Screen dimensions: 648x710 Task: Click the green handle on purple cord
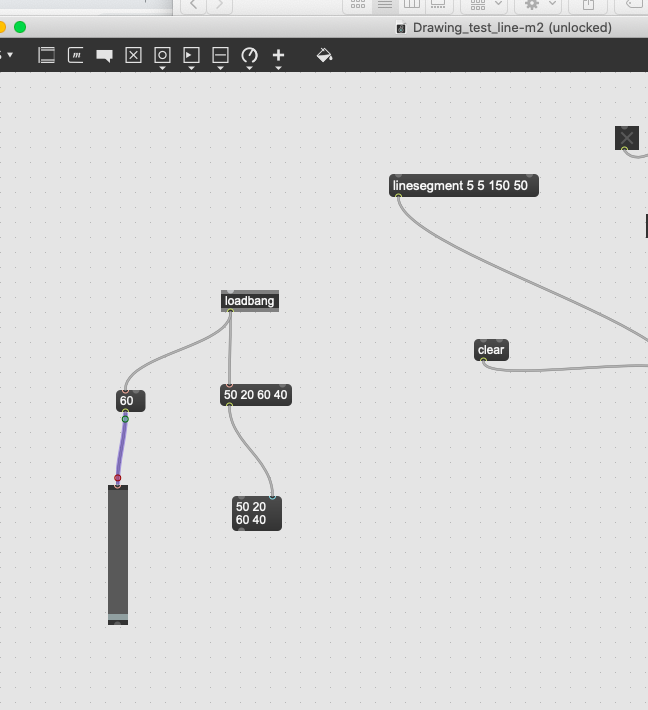[x=125, y=419]
